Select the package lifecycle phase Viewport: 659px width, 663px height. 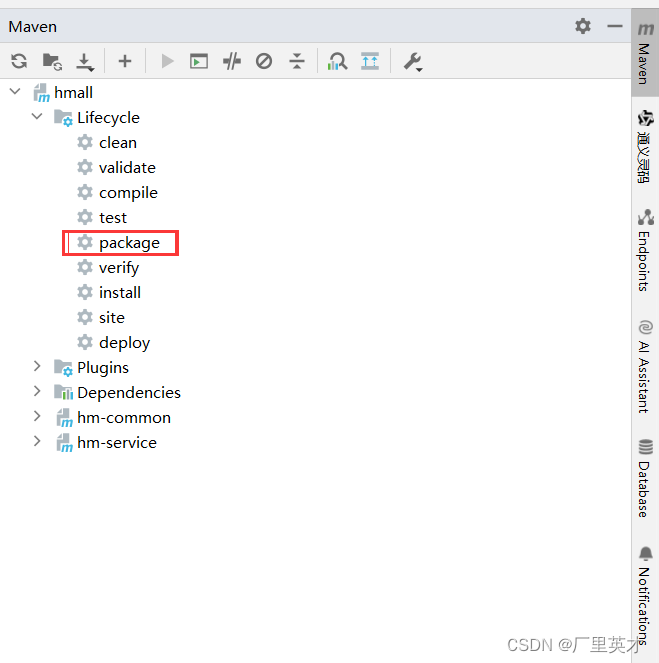coord(129,243)
